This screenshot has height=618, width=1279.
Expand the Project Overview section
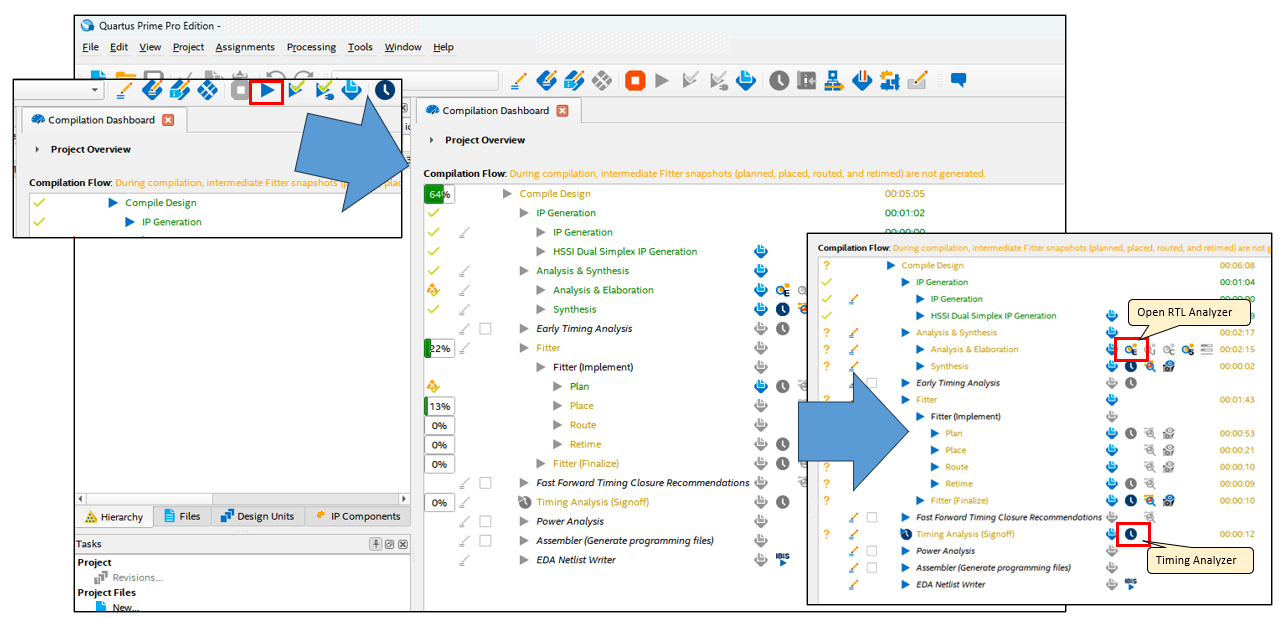(x=431, y=140)
